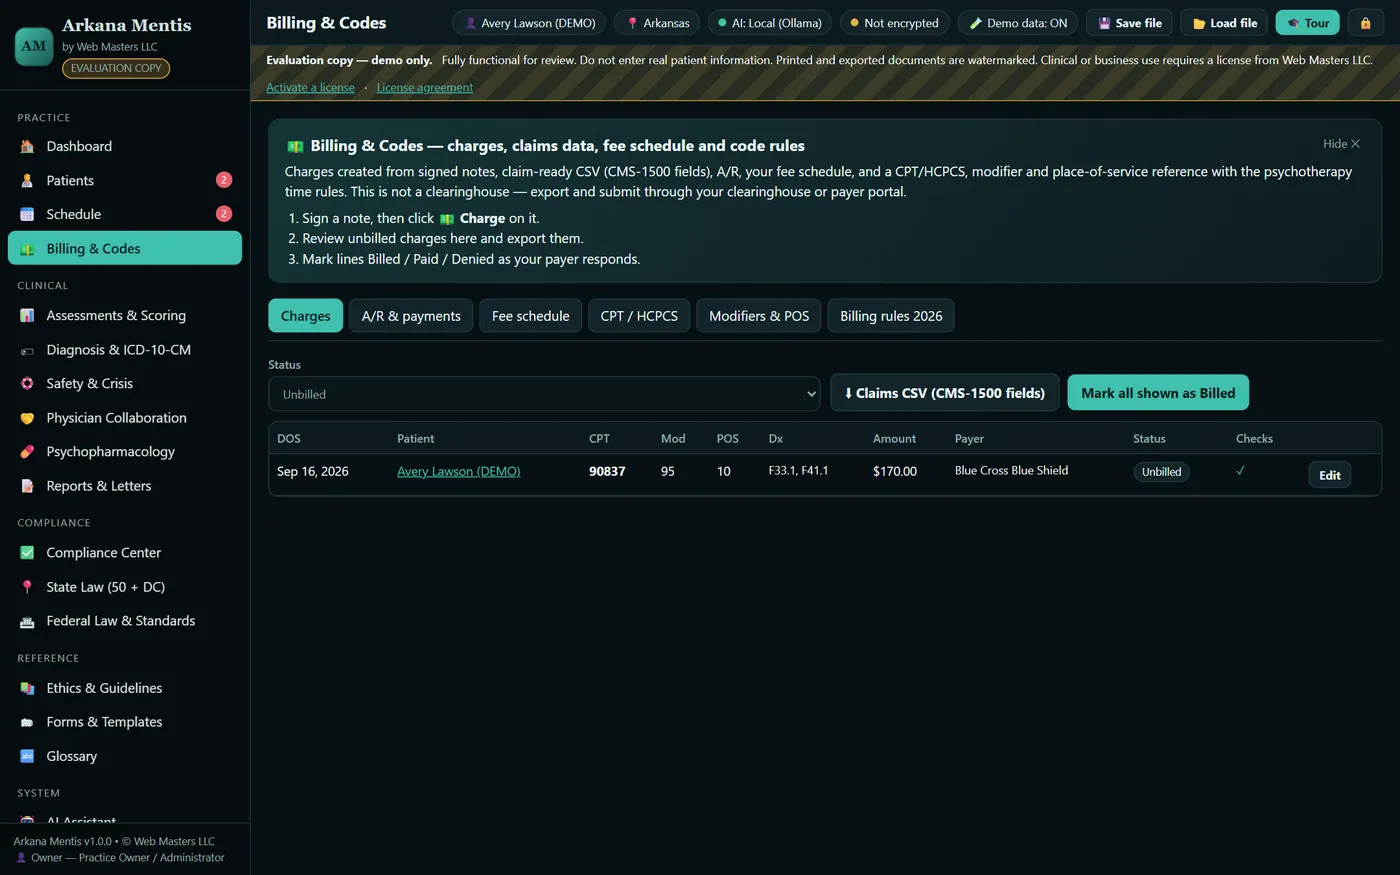Image resolution: width=1400 pixels, height=875 pixels.
Task: Toggle the Demo data: ON chip
Action: pyautogui.click(x=1017, y=23)
